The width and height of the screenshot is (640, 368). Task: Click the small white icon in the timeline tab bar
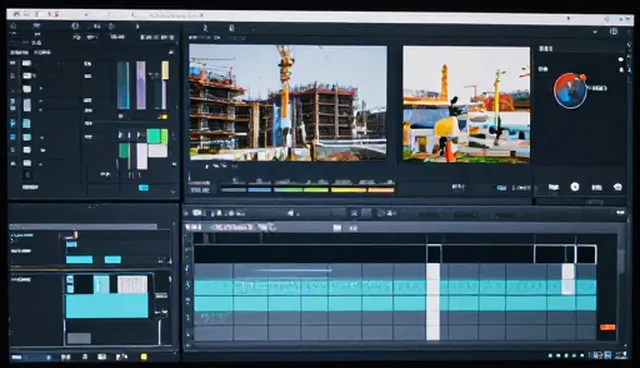pyautogui.click(x=337, y=228)
